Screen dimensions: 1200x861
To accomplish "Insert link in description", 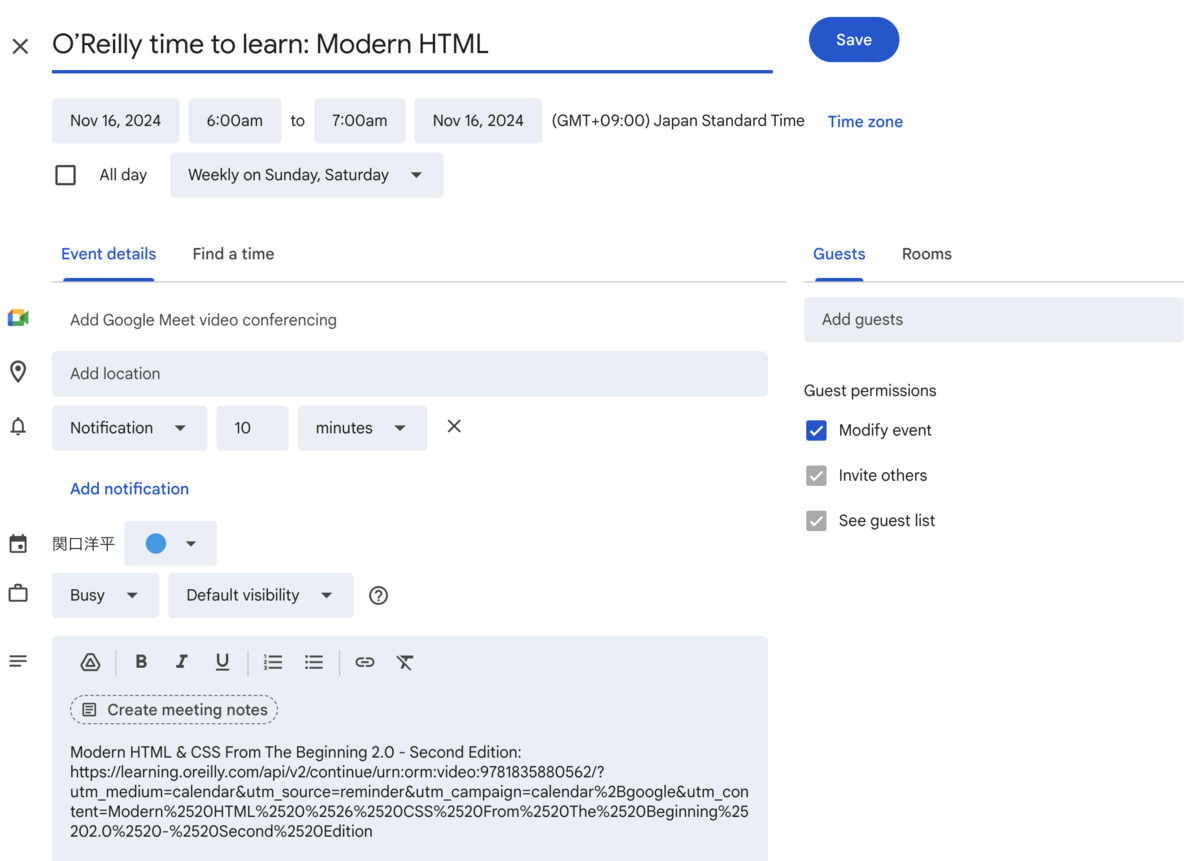I will click(x=365, y=662).
